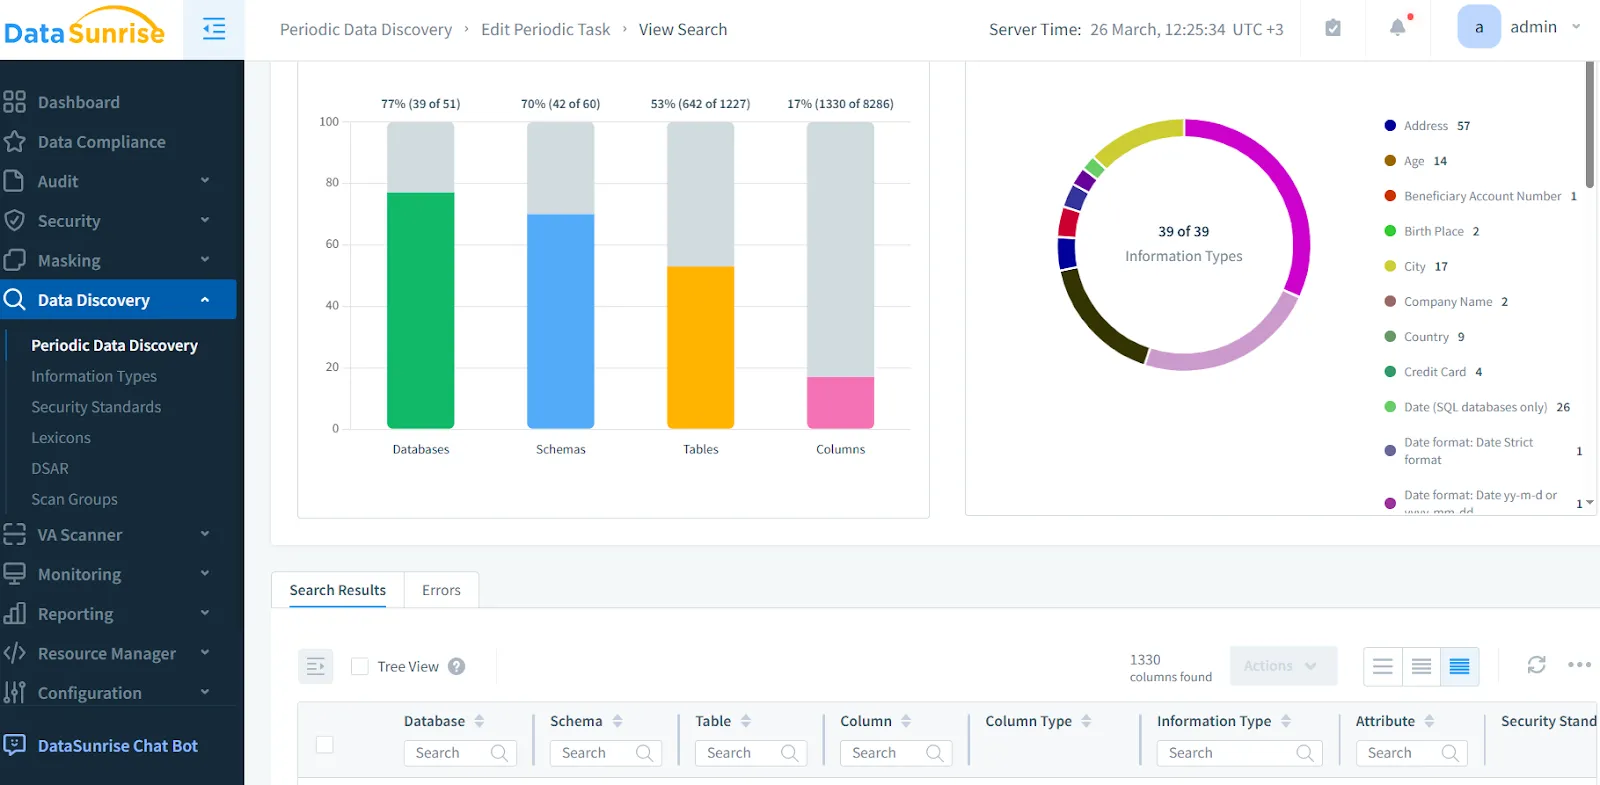Go to Edit Periodic Task breadcrumb
The image size is (1600, 785).
tap(545, 30)
